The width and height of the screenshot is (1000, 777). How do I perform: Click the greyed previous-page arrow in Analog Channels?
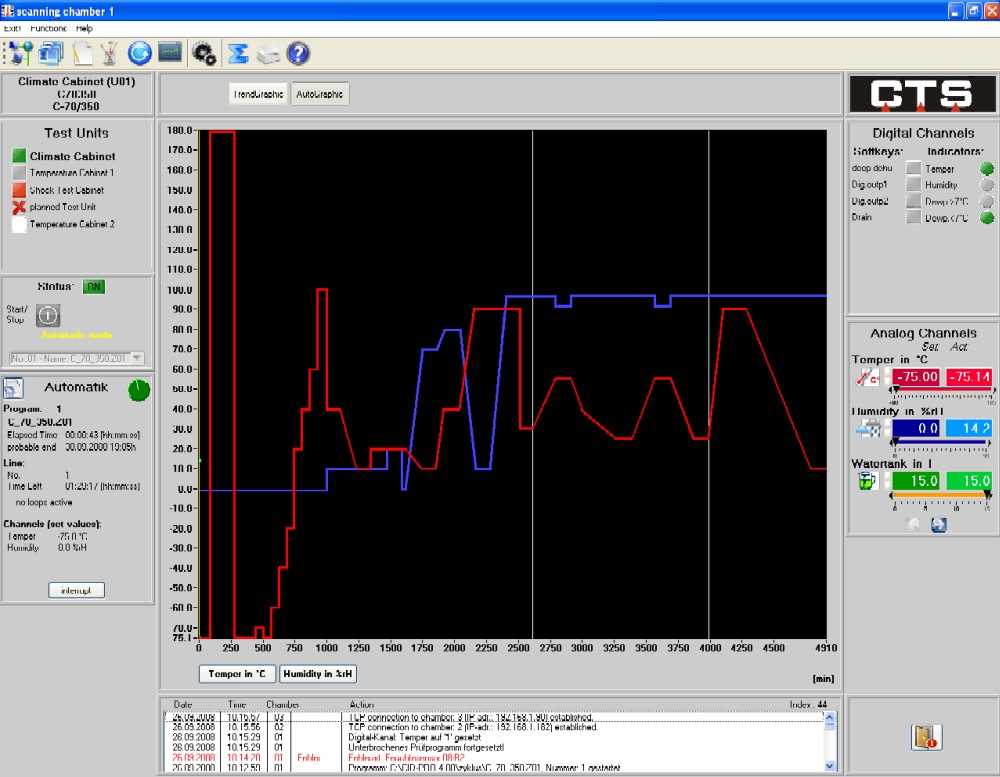(913, 524)
